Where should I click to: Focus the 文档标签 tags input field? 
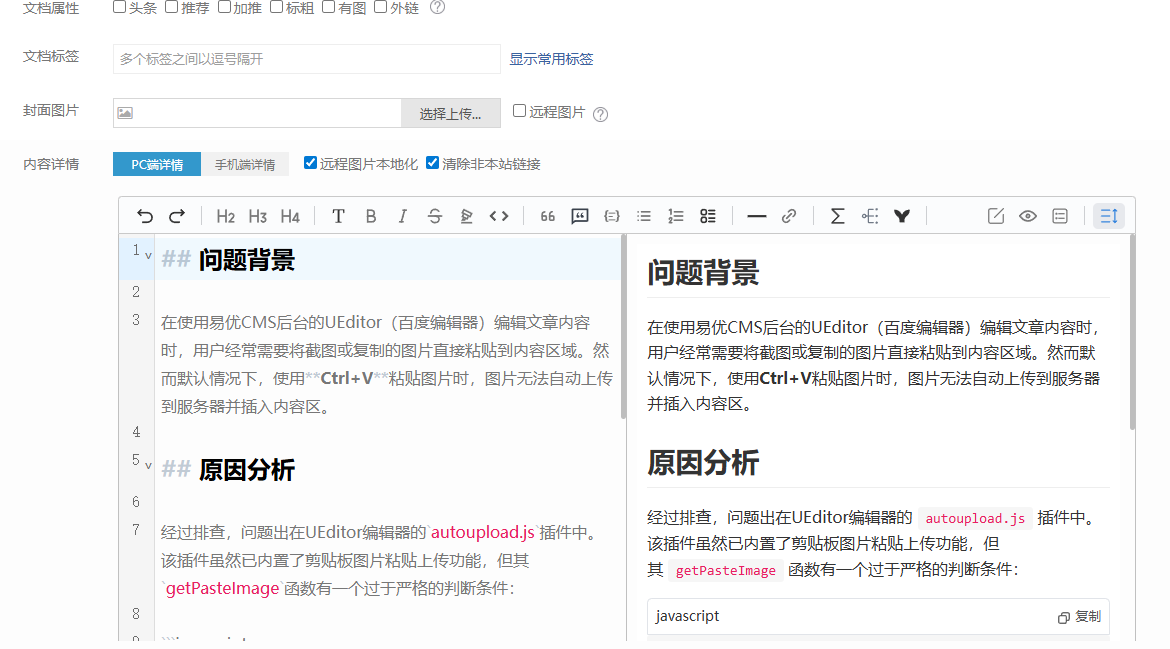(307, 59)
